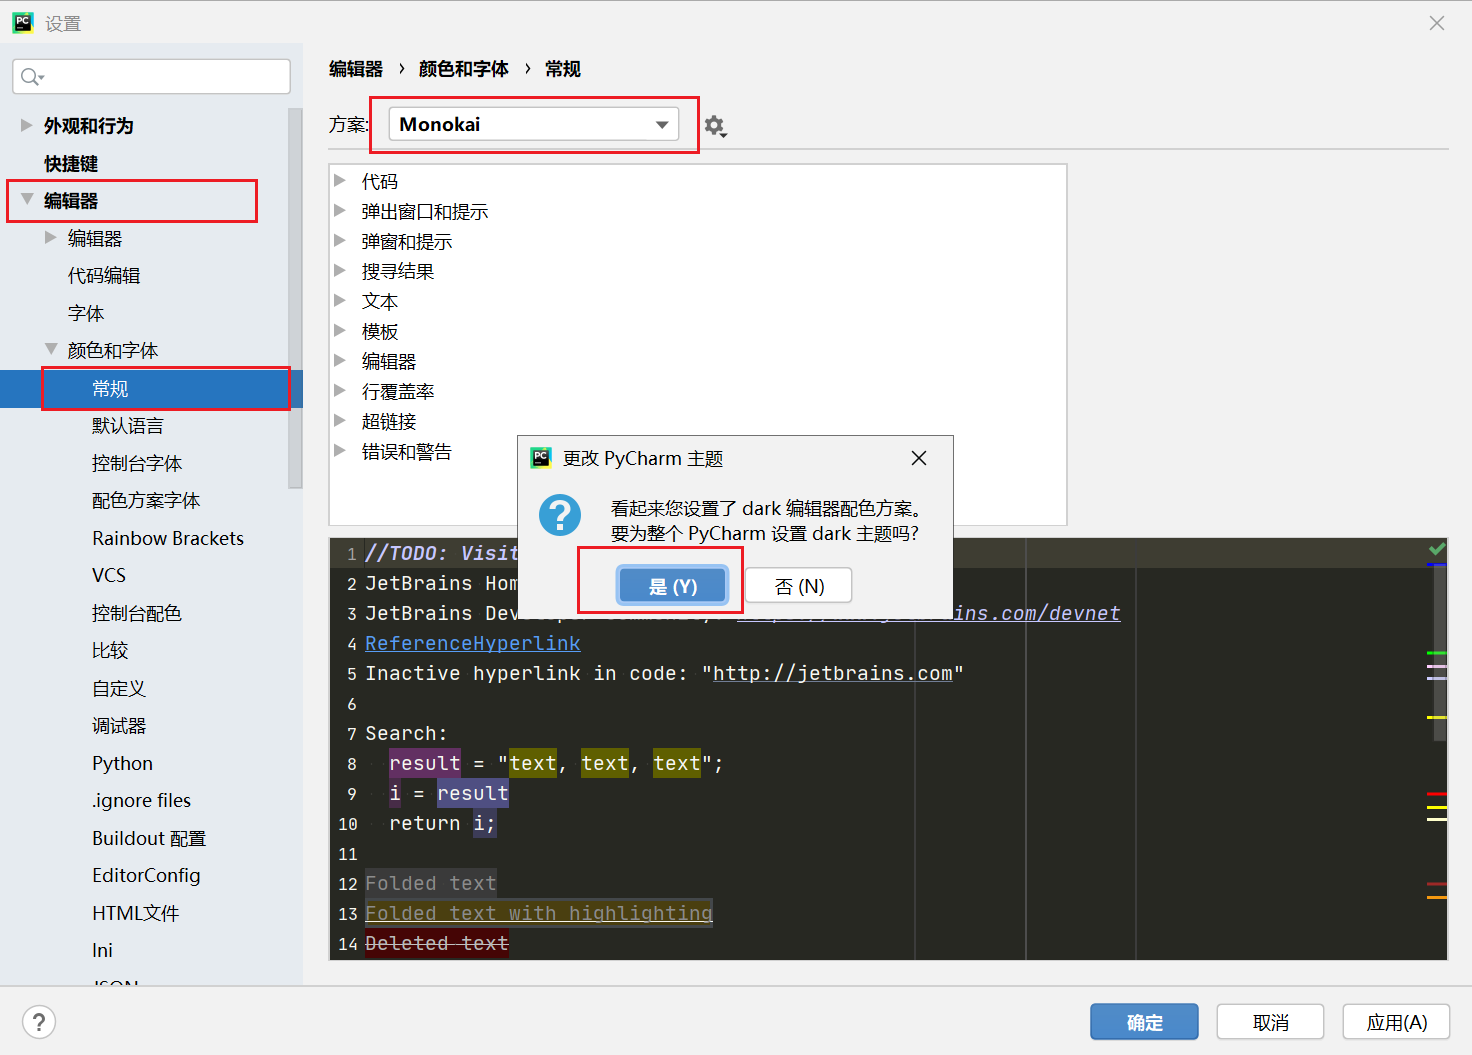Click the 编辑器 breadcrumb
The height and width of the screenshot is (1055, 1472).
pyautogui.click(x=356, y=68)
